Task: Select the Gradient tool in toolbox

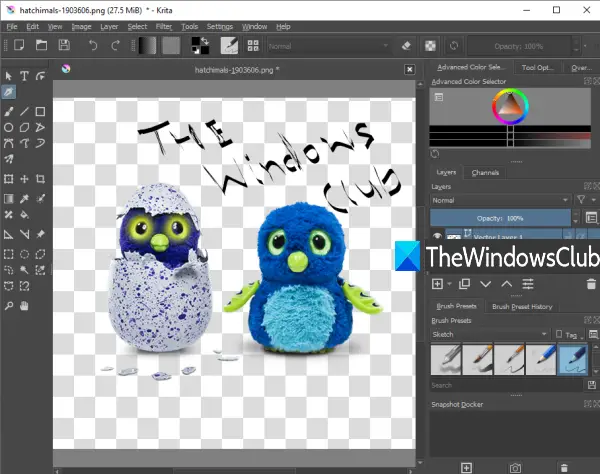Action: tap(8, 198)
